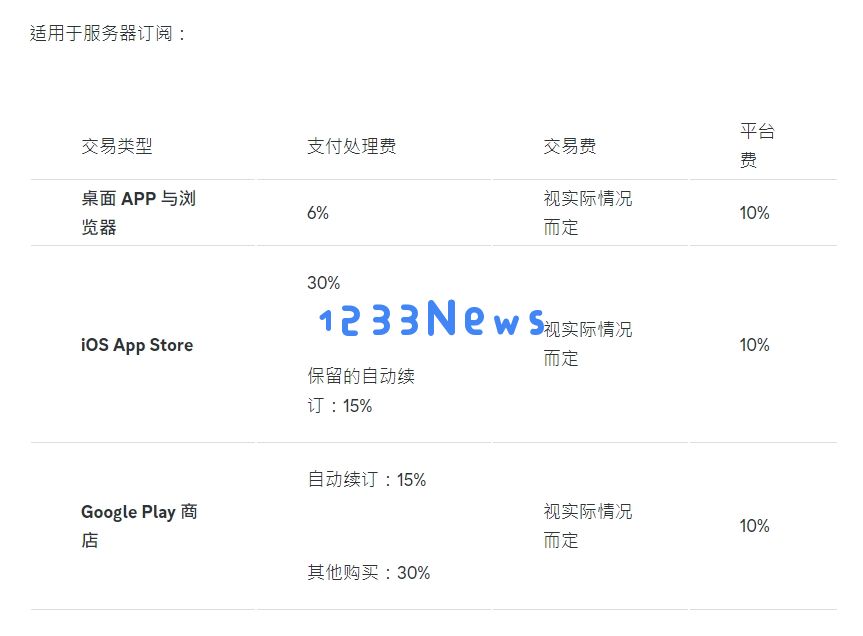Select the iOS App Store row label
This screenshot has width=863, height=636.
pyautogui.click(x=137, y=345)
